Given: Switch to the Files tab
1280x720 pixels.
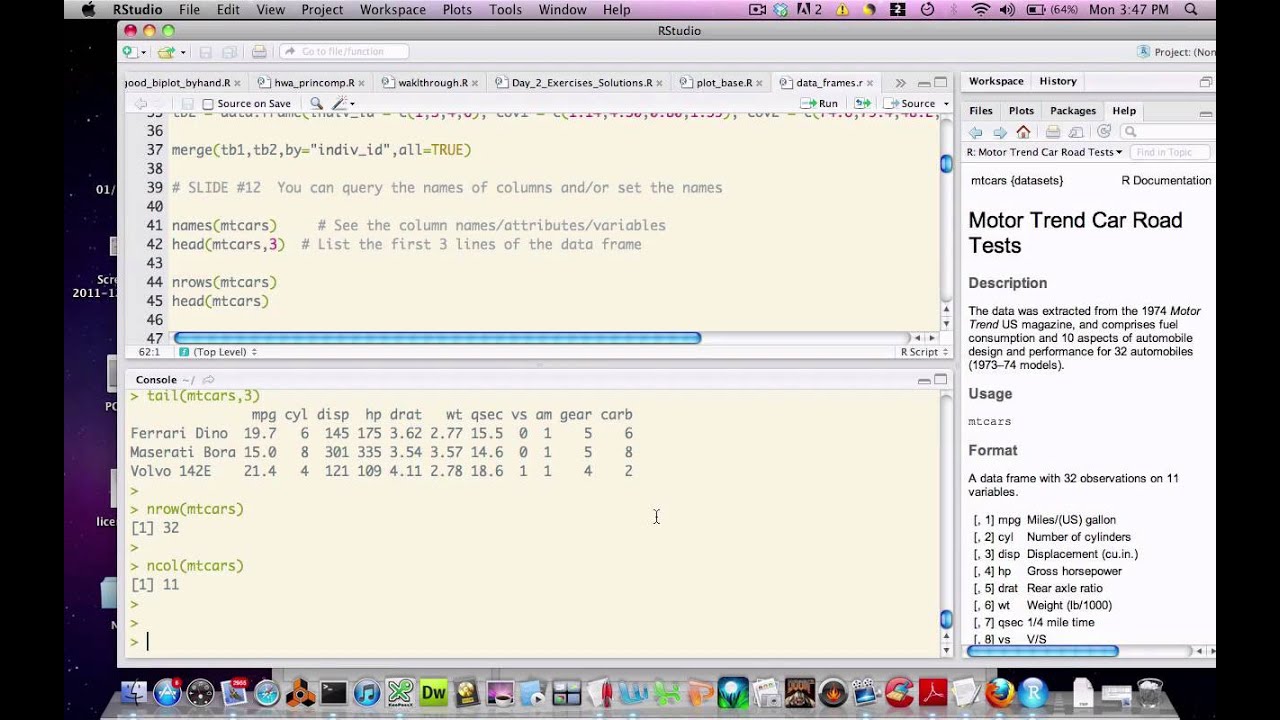Looking at the screenshot, I should tap(981, 111).
